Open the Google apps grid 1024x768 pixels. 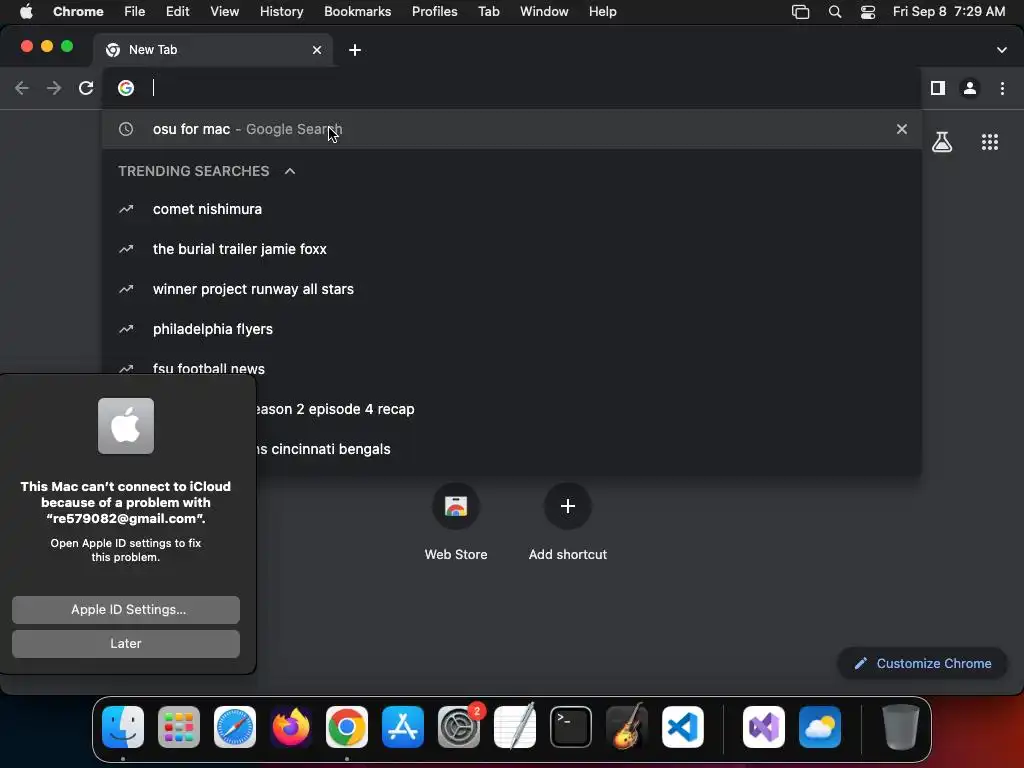990,142
